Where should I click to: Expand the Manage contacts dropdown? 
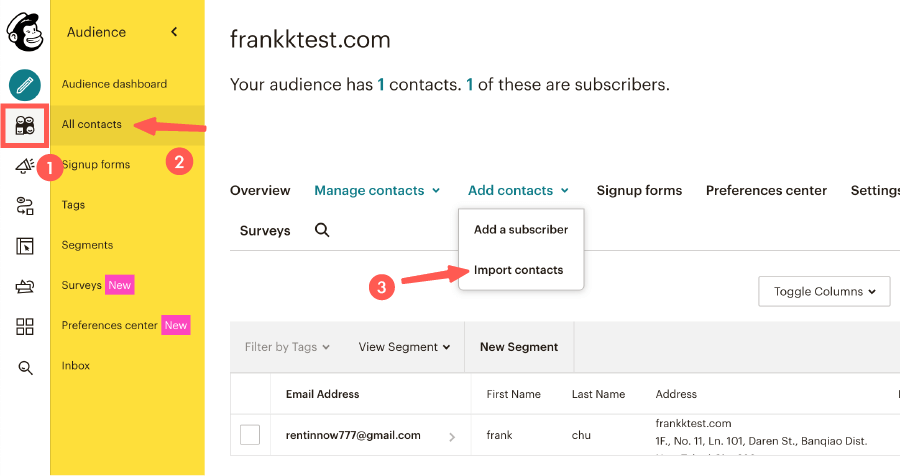[x=377, y=190]
